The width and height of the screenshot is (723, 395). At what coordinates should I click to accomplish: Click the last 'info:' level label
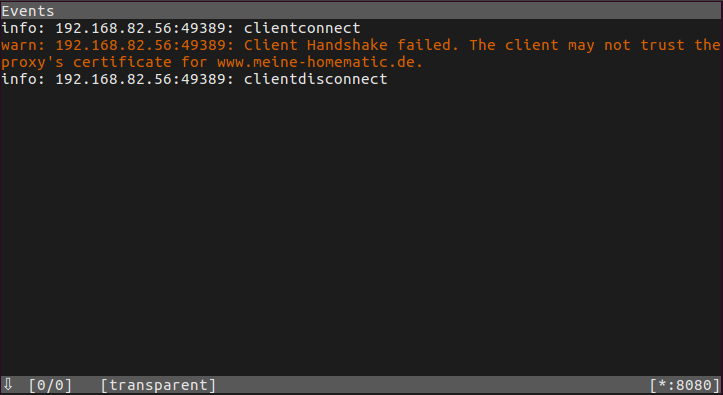pos(24,79)
